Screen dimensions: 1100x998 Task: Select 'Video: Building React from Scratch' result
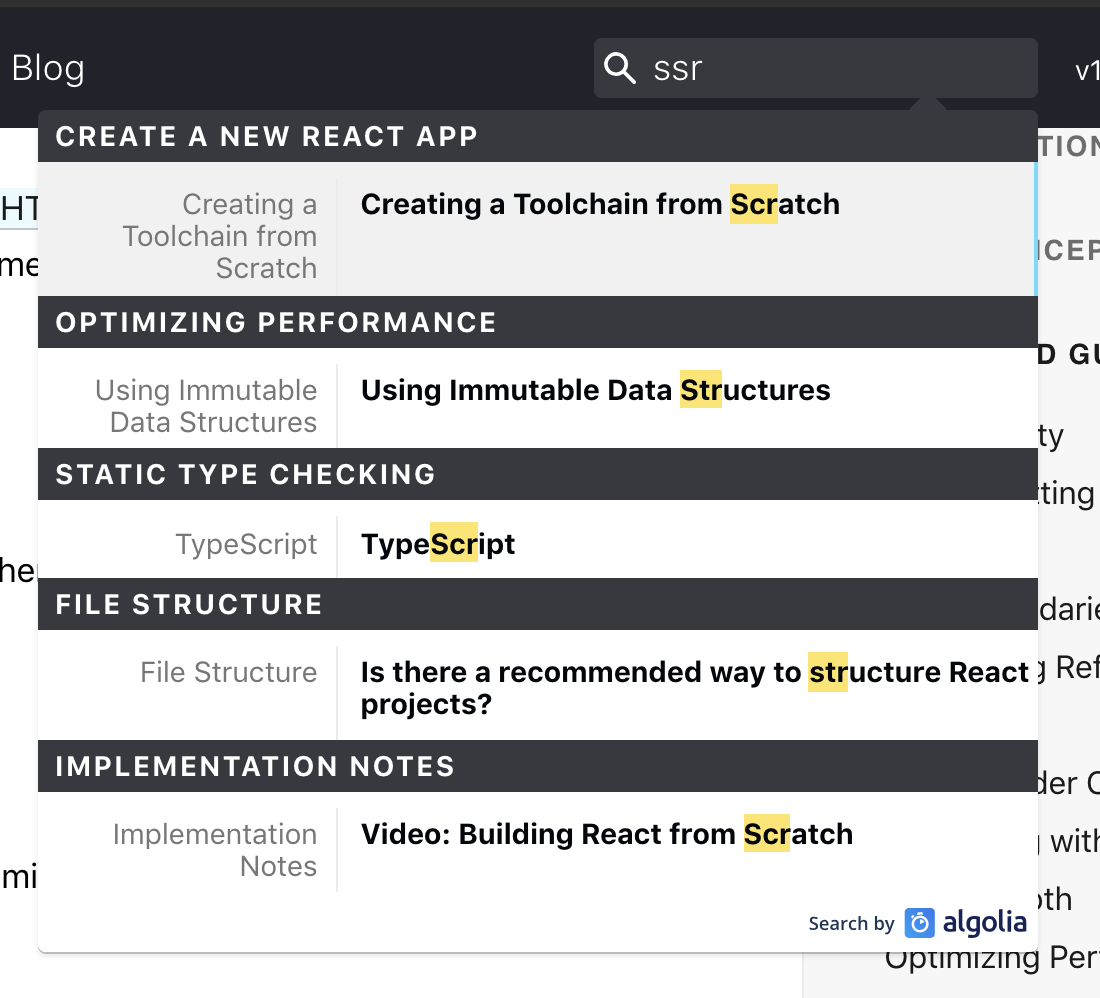pos(606,834)
